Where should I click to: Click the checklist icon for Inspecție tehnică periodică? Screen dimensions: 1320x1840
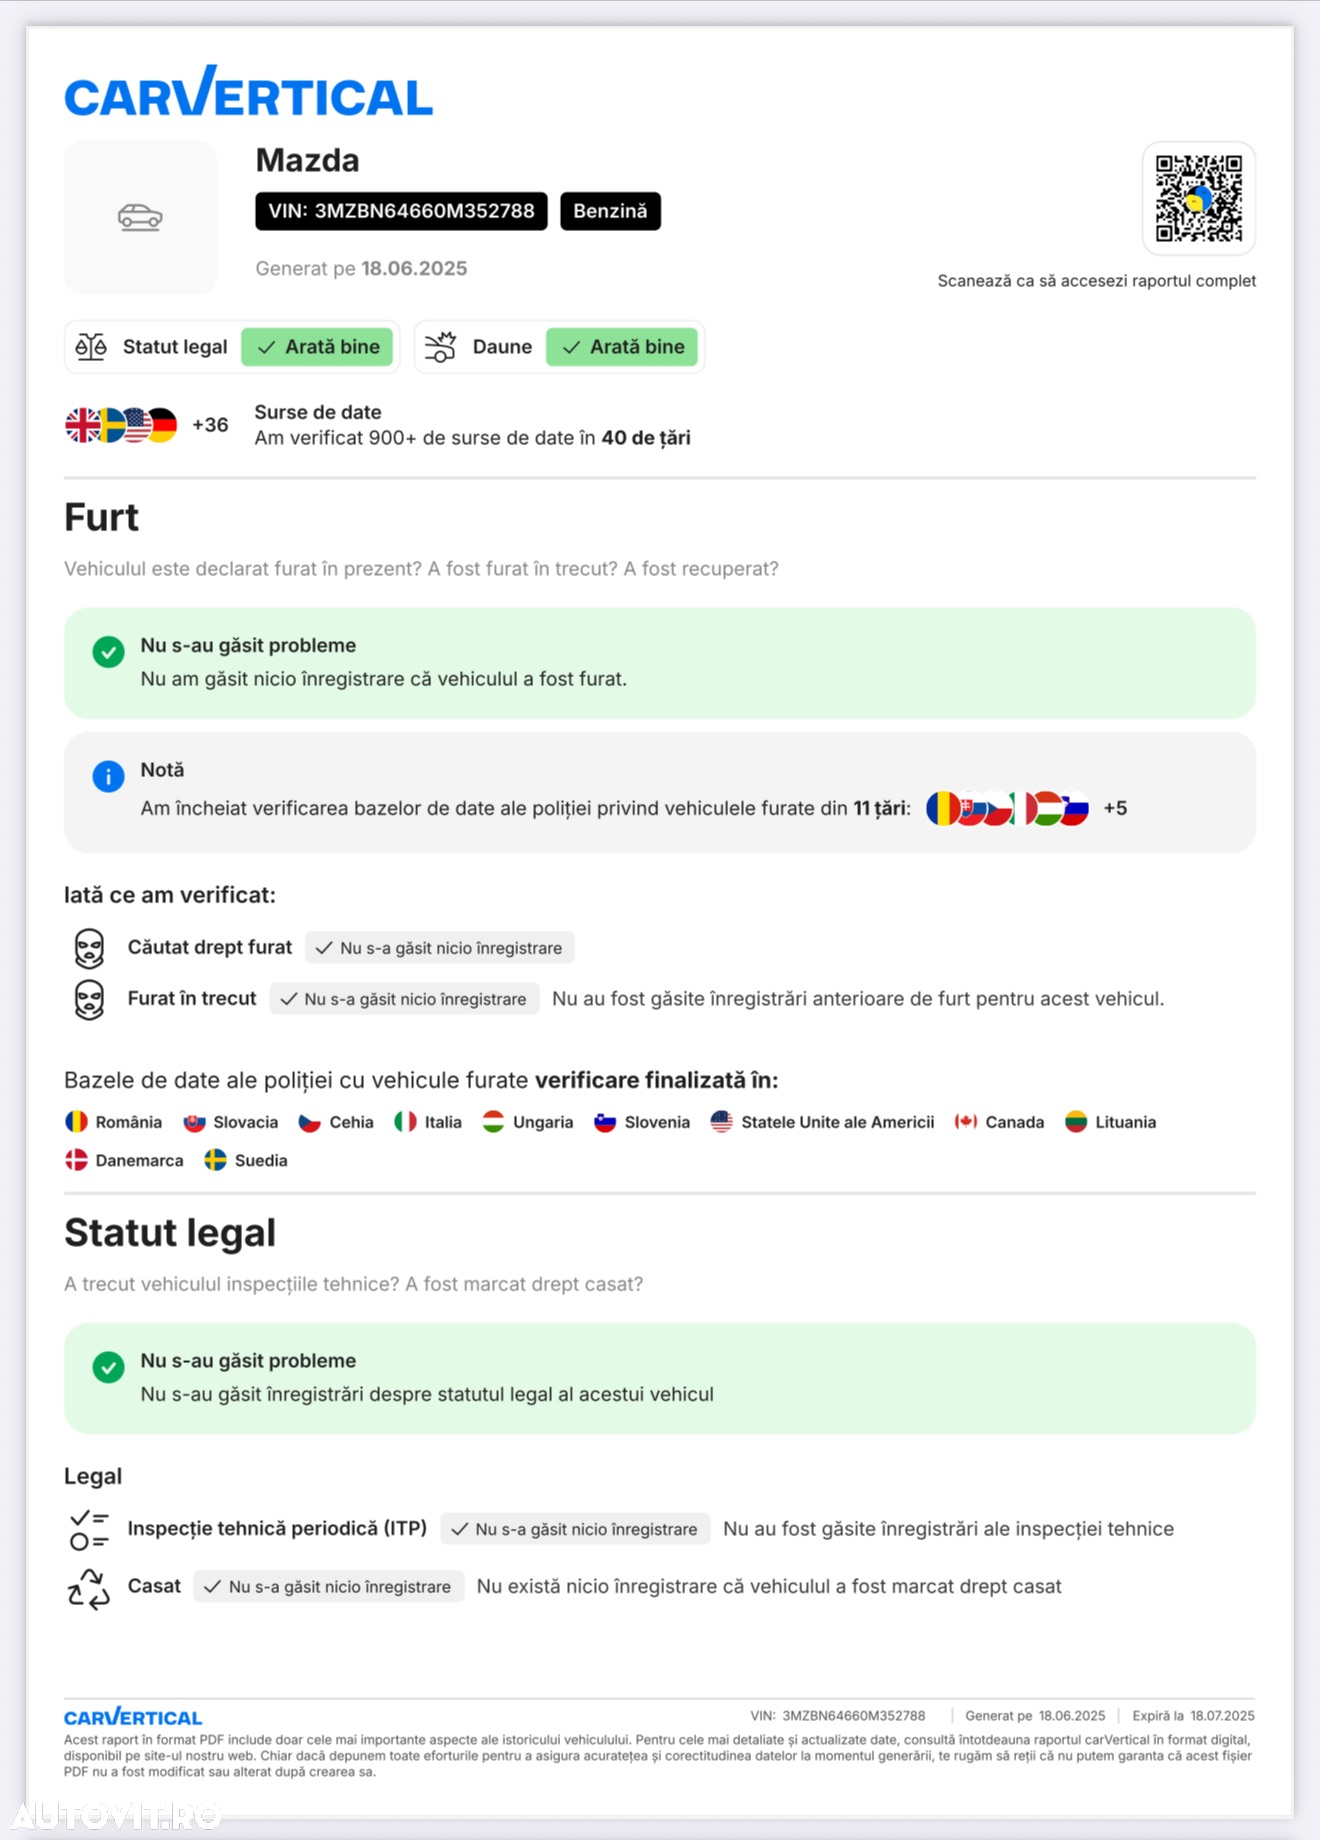pos(89,1530)
